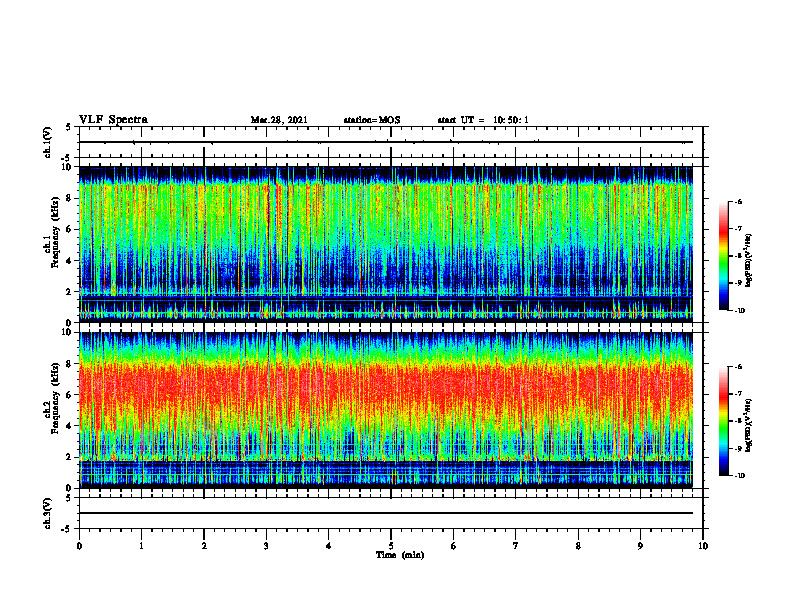Click the "ch.1(V)" waveform axis label
The height and width of the screenshot is (612, 792).
pyautogui.click(x=47, y=142)
